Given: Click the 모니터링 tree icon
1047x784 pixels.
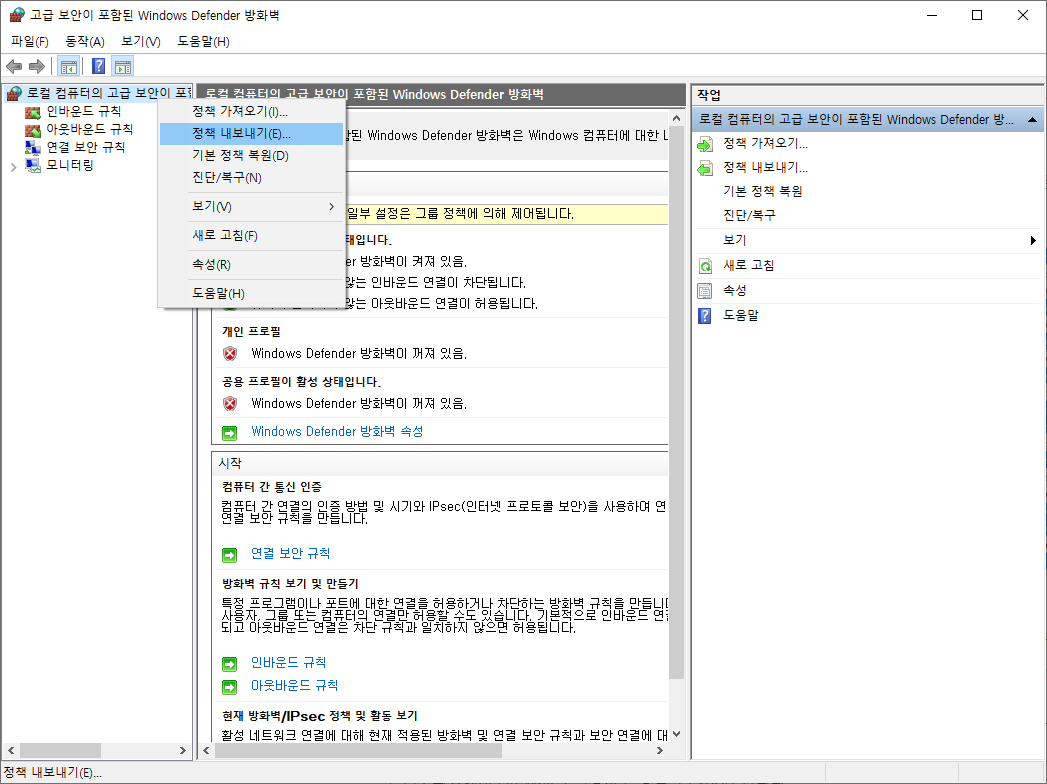Looking at the screenshot, I should [33, 165].
